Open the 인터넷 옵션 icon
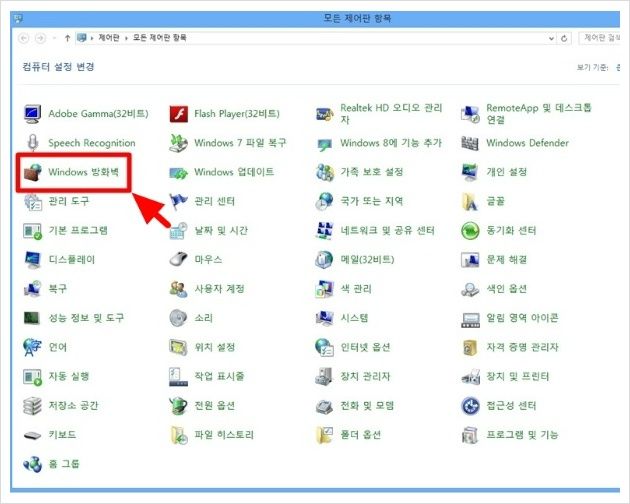The width and height of the screenshot is (630, 504). tap(324, 347)
